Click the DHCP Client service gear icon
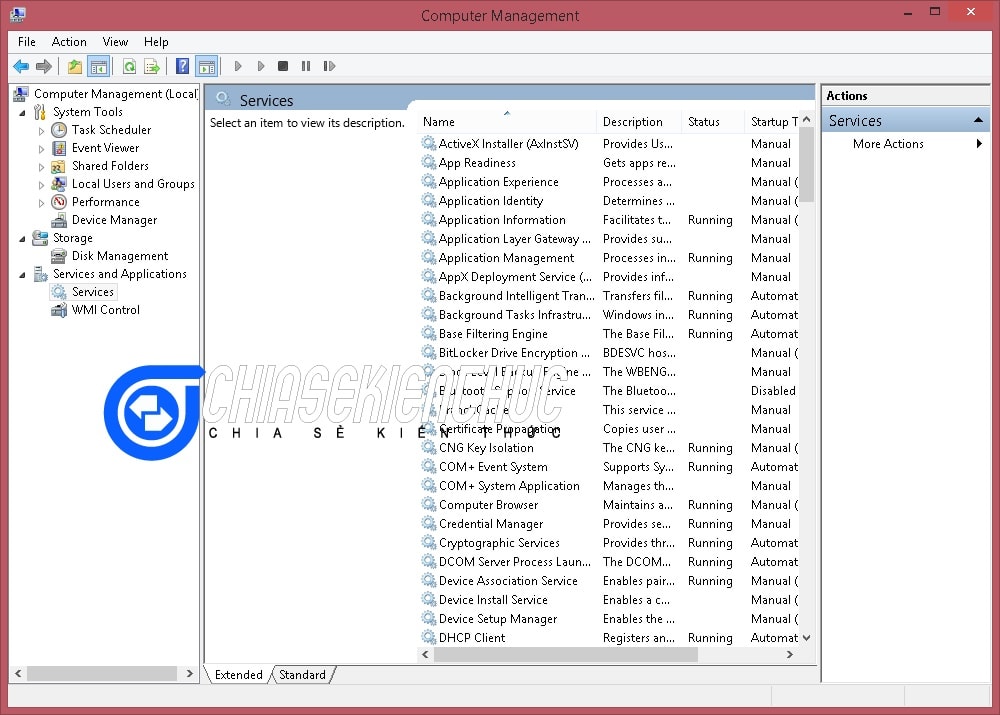Screen dimensions: 1000x715 tap(429, 637)
